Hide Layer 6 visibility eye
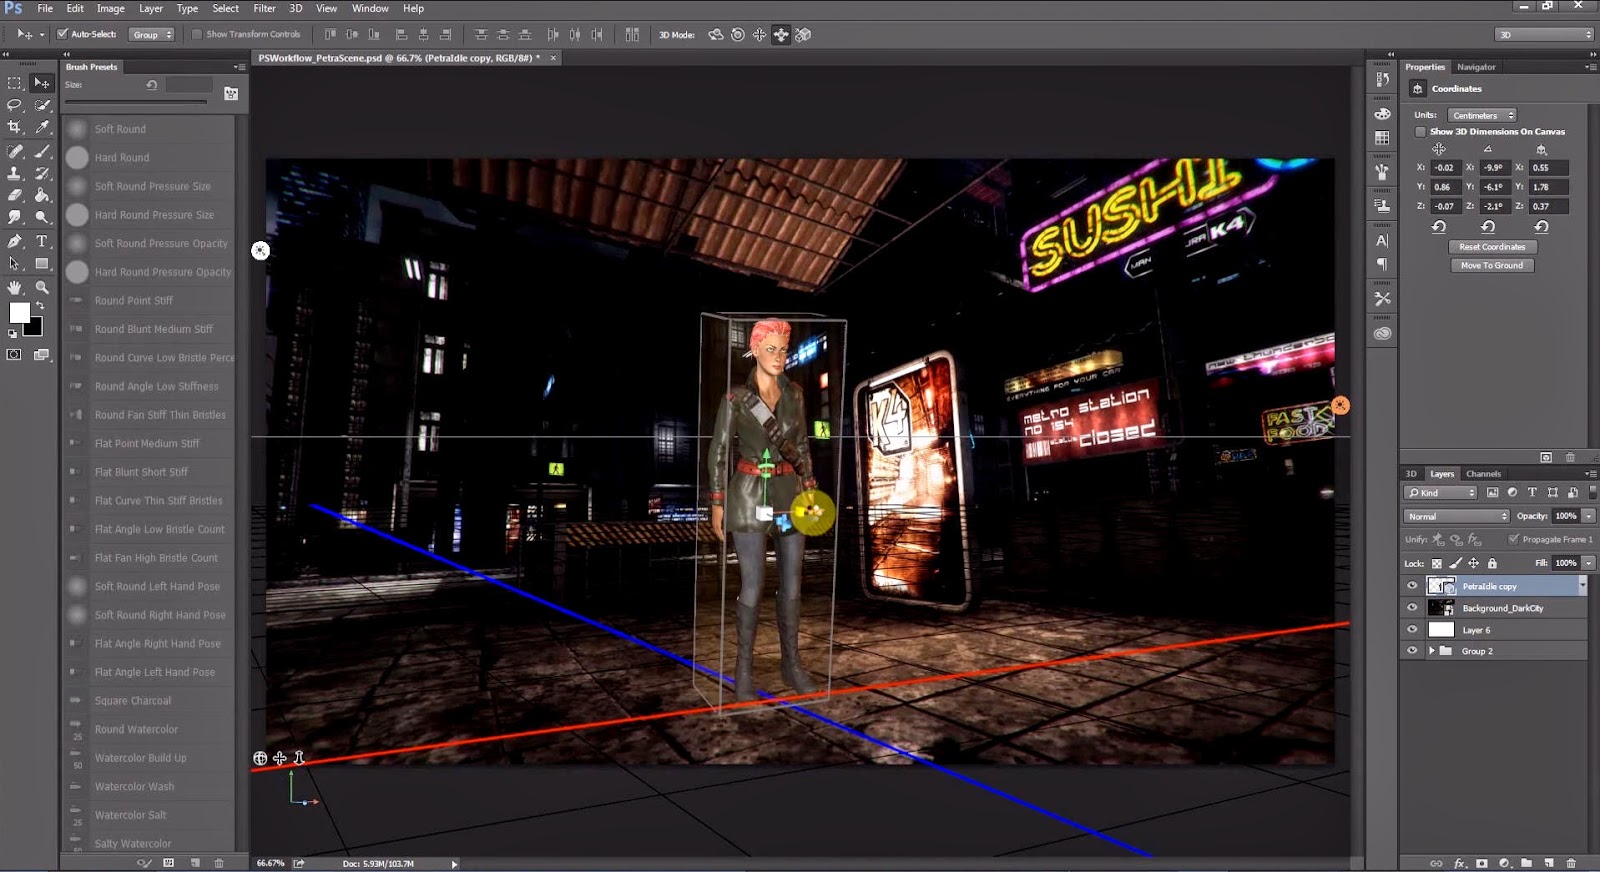Screen dimensions: 1600x872 coord(1412,630)
